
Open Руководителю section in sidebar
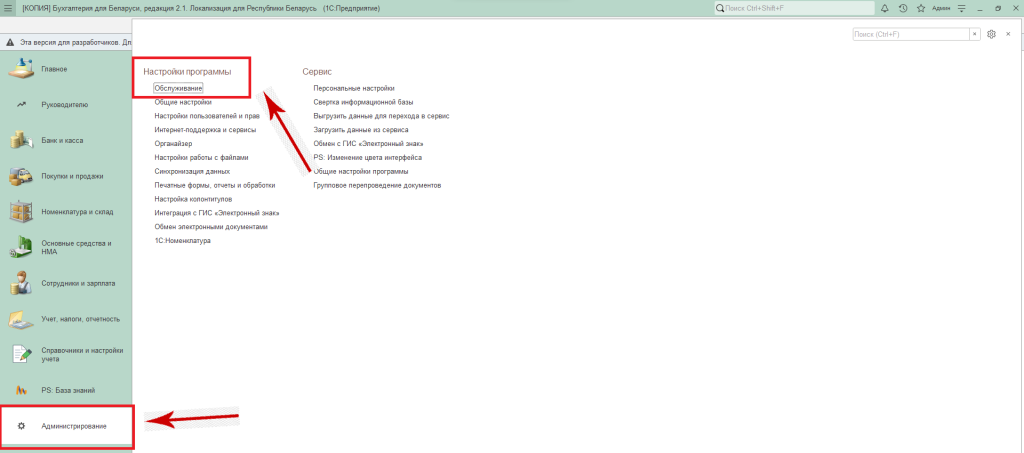coord(64,104)
